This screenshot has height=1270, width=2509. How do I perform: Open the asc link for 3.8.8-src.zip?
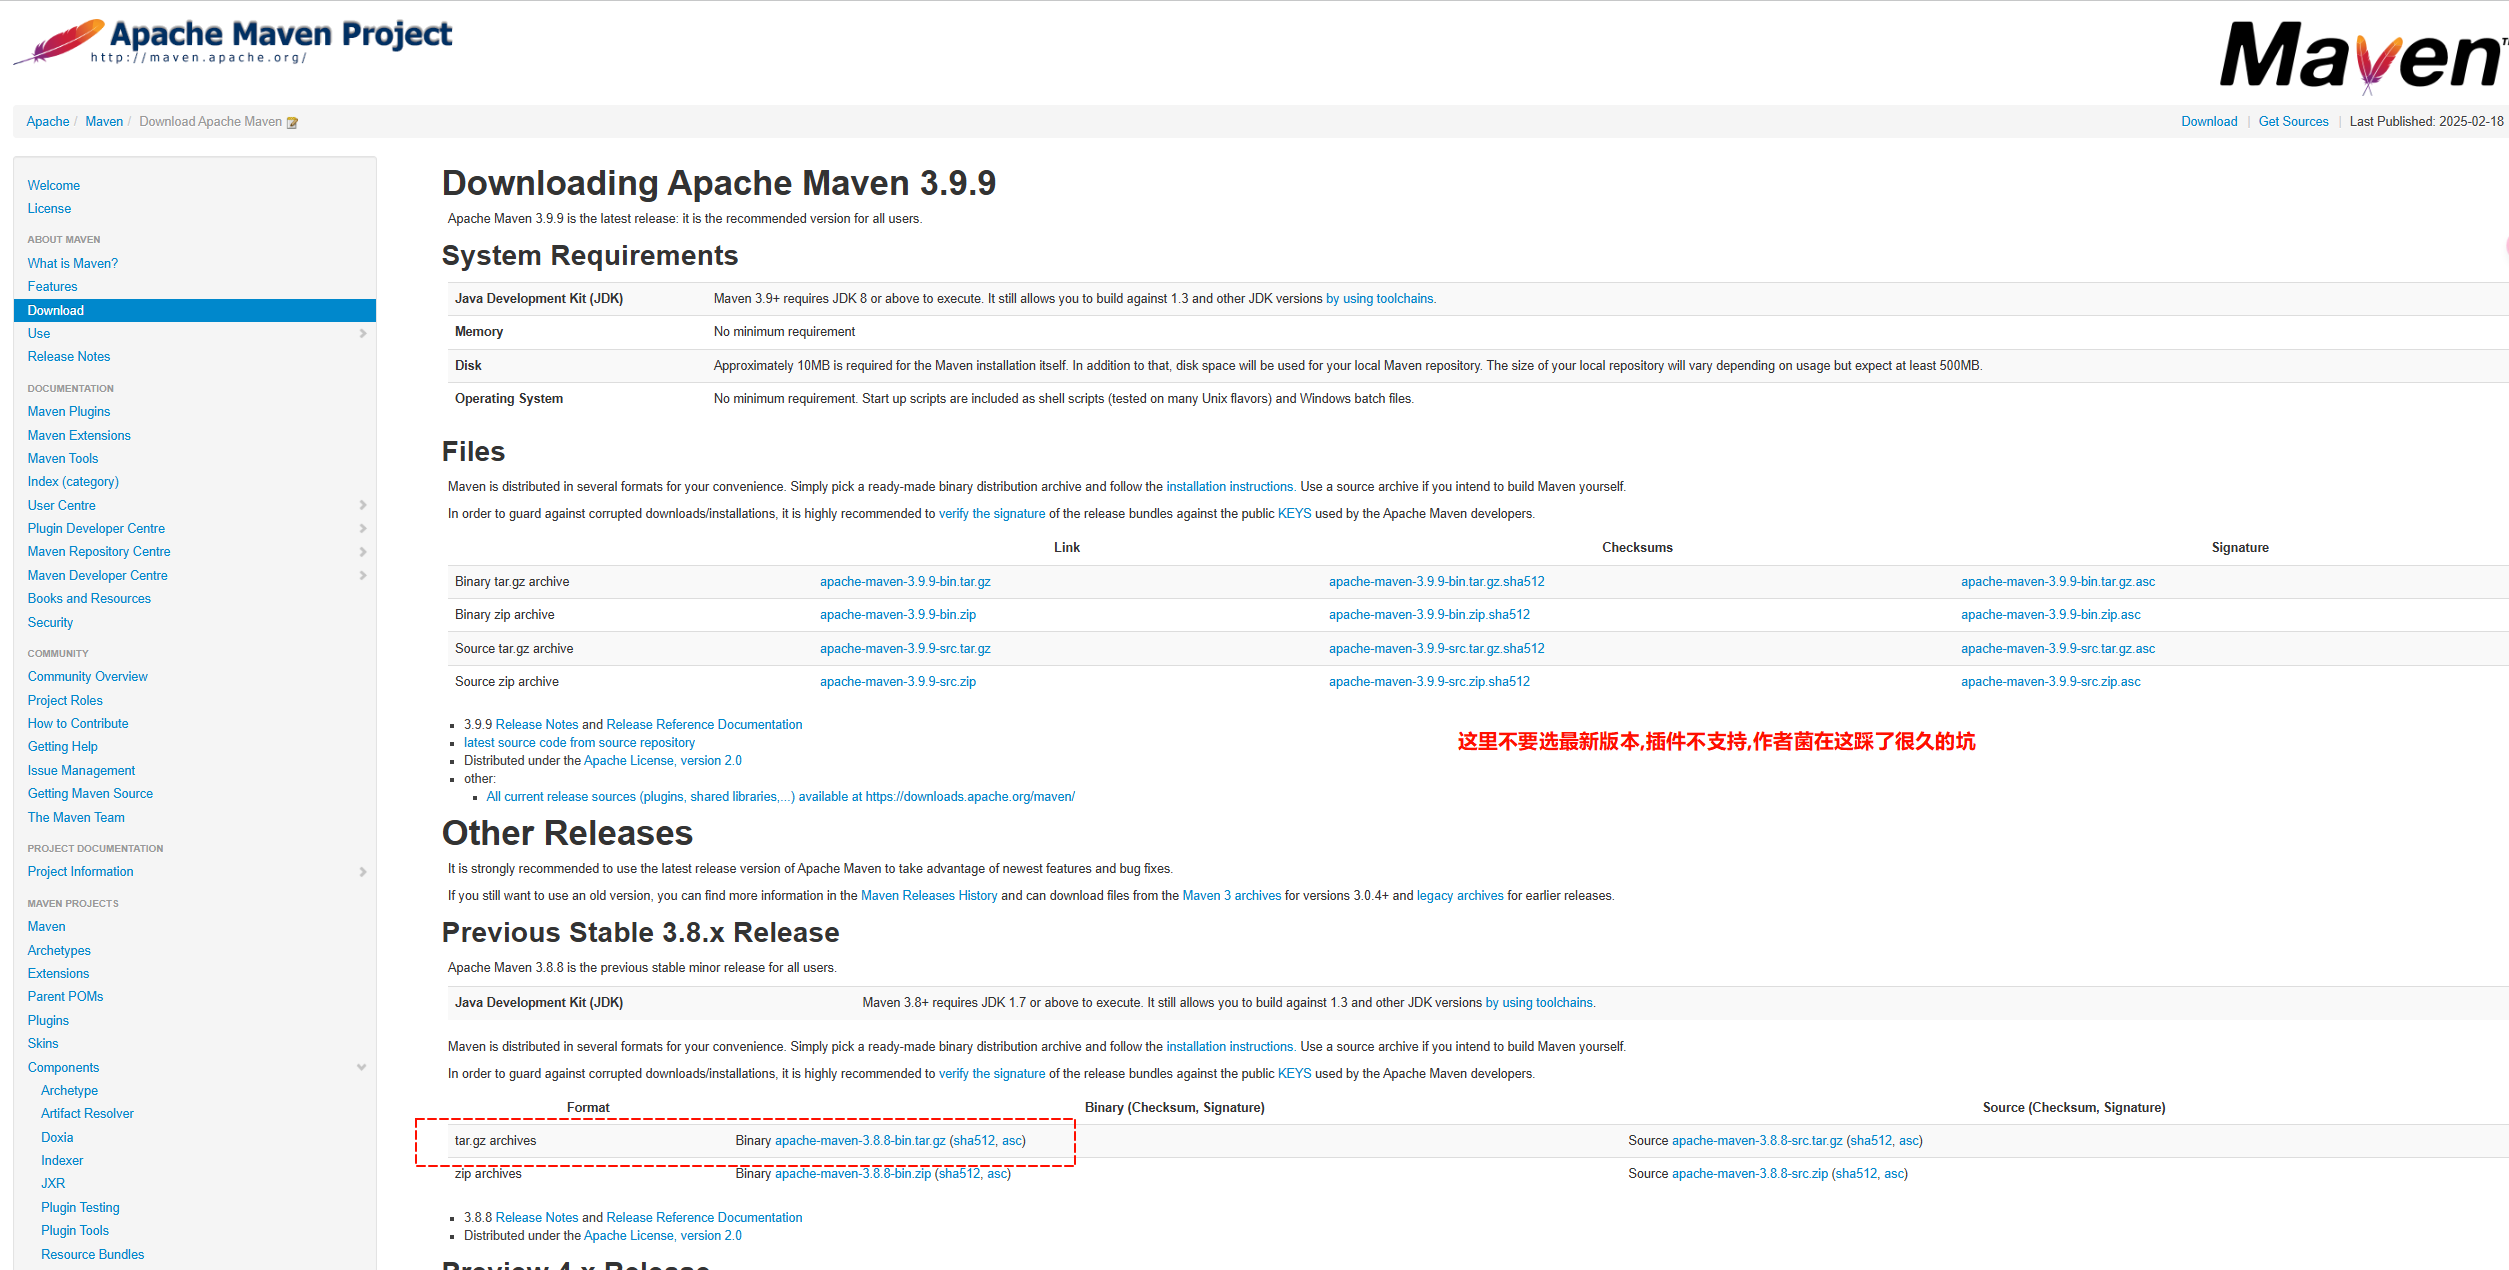pyautogui.click(x=1894, y=1174)
